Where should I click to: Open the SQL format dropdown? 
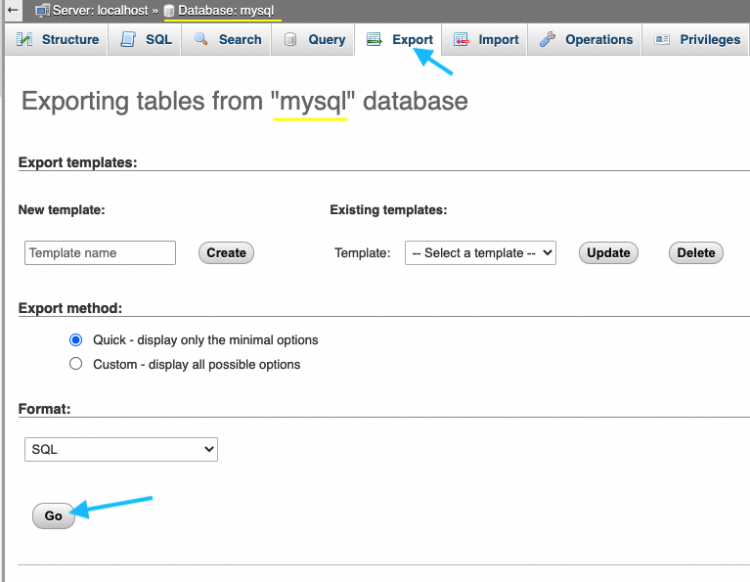tap(121, 449)
